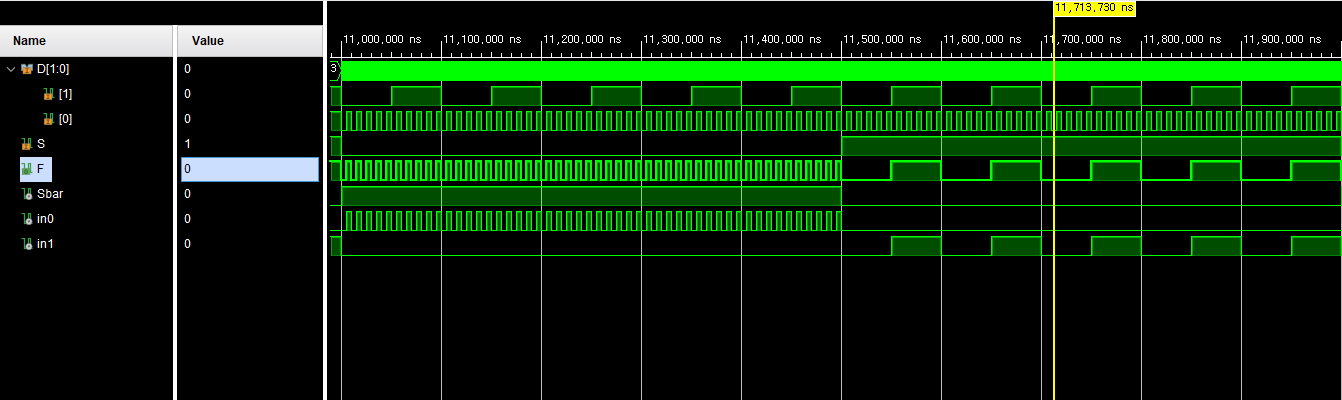This screenshot has height=400, width=1342.
Task: Select the highlighted value cell of F
Action: point(250,169)
